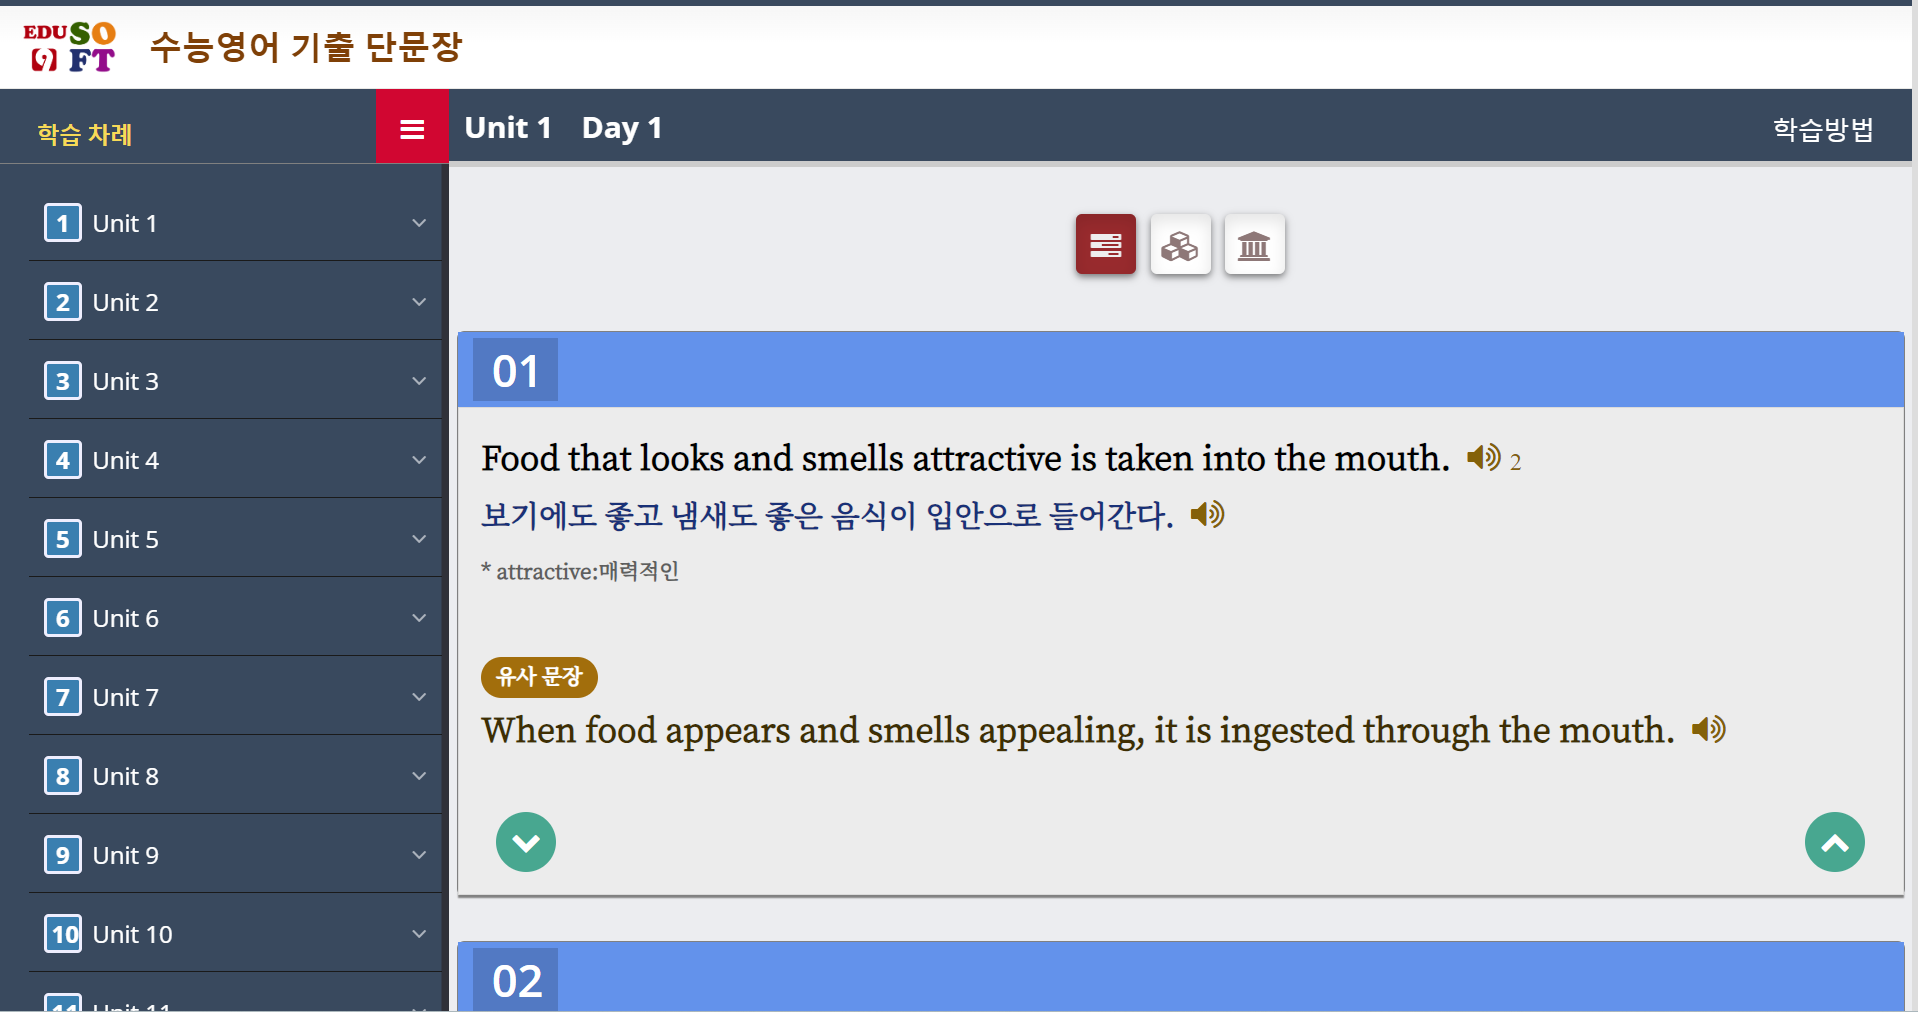The height and width of the screenshot is (1012, 1918).
Task: Expand Unit 10 in study list
Action: [x=236, y=934]
